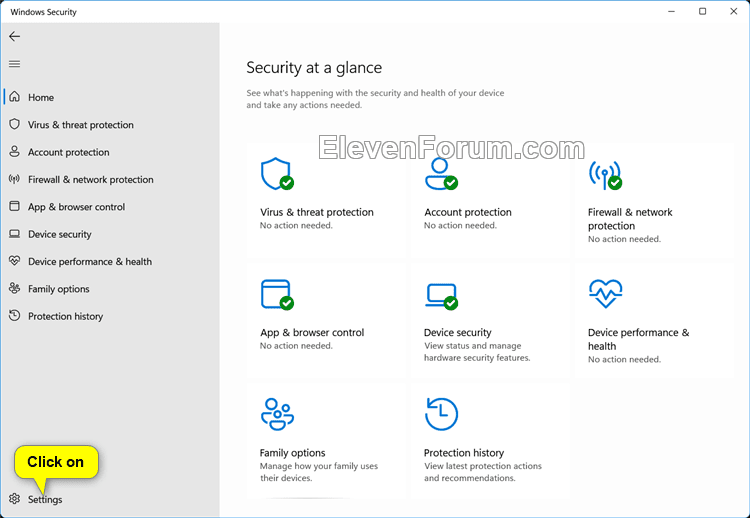Click the Windows Security title text
Viewport: 750px width, 518px height.
pos(44,12)
